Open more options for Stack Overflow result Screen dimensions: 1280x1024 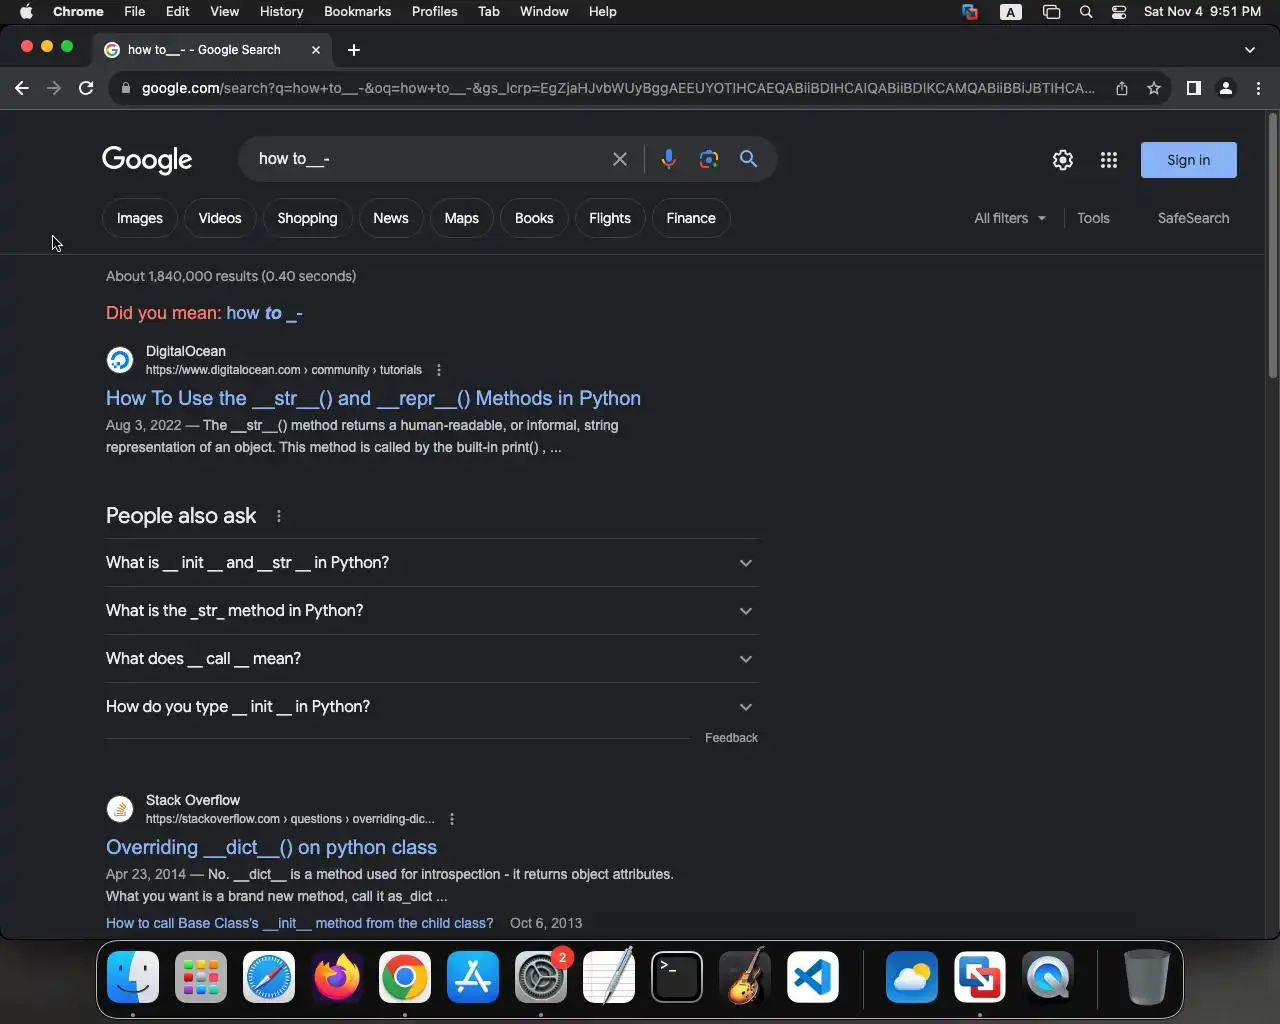point(452,819)
